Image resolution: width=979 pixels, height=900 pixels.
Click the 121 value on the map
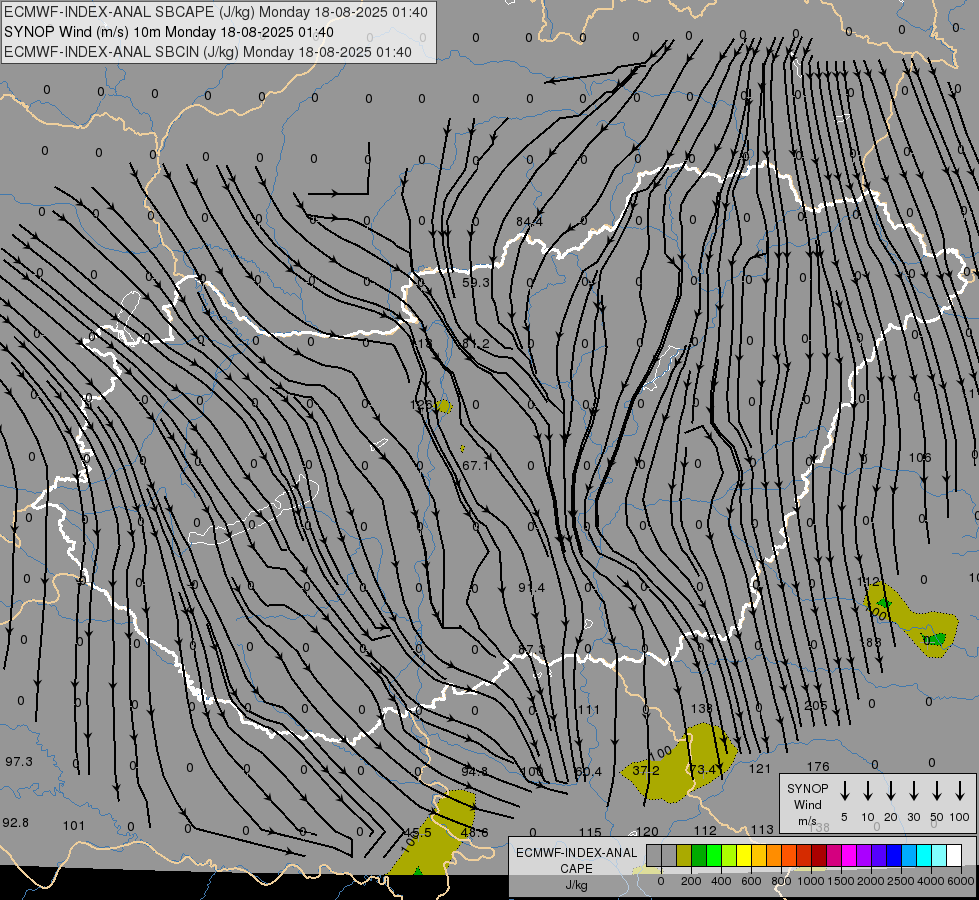tap(760, 769)
